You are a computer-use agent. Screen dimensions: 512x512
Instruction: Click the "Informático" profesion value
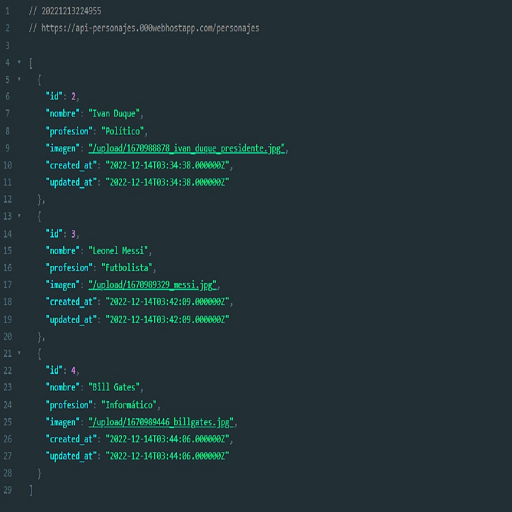point(129,405)
